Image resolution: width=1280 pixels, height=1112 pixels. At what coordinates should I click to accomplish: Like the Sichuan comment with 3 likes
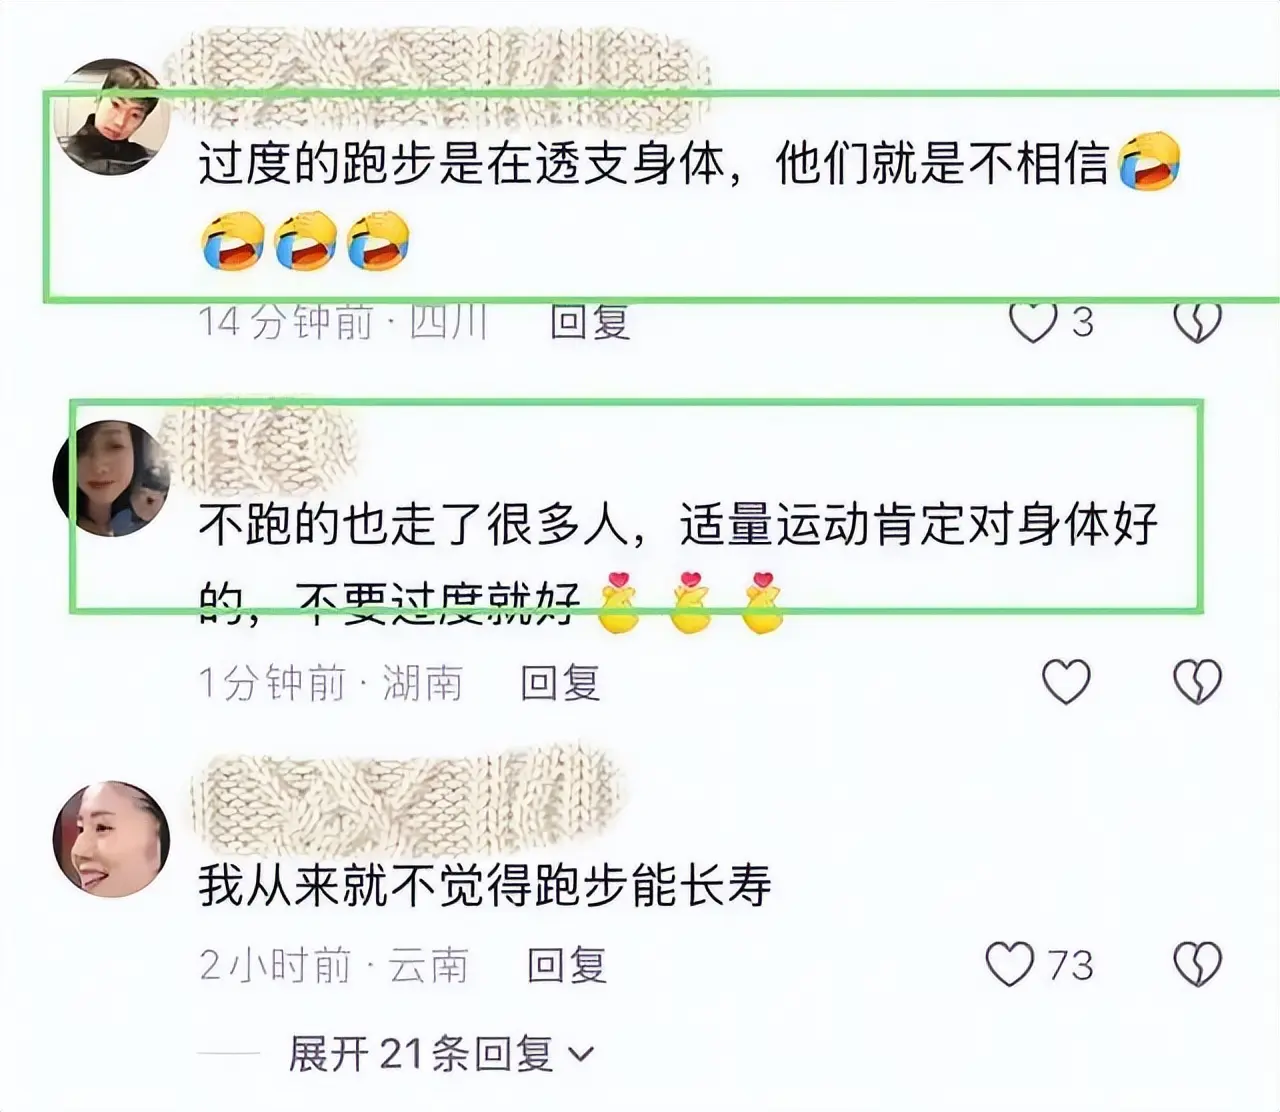click(1033, 322)
